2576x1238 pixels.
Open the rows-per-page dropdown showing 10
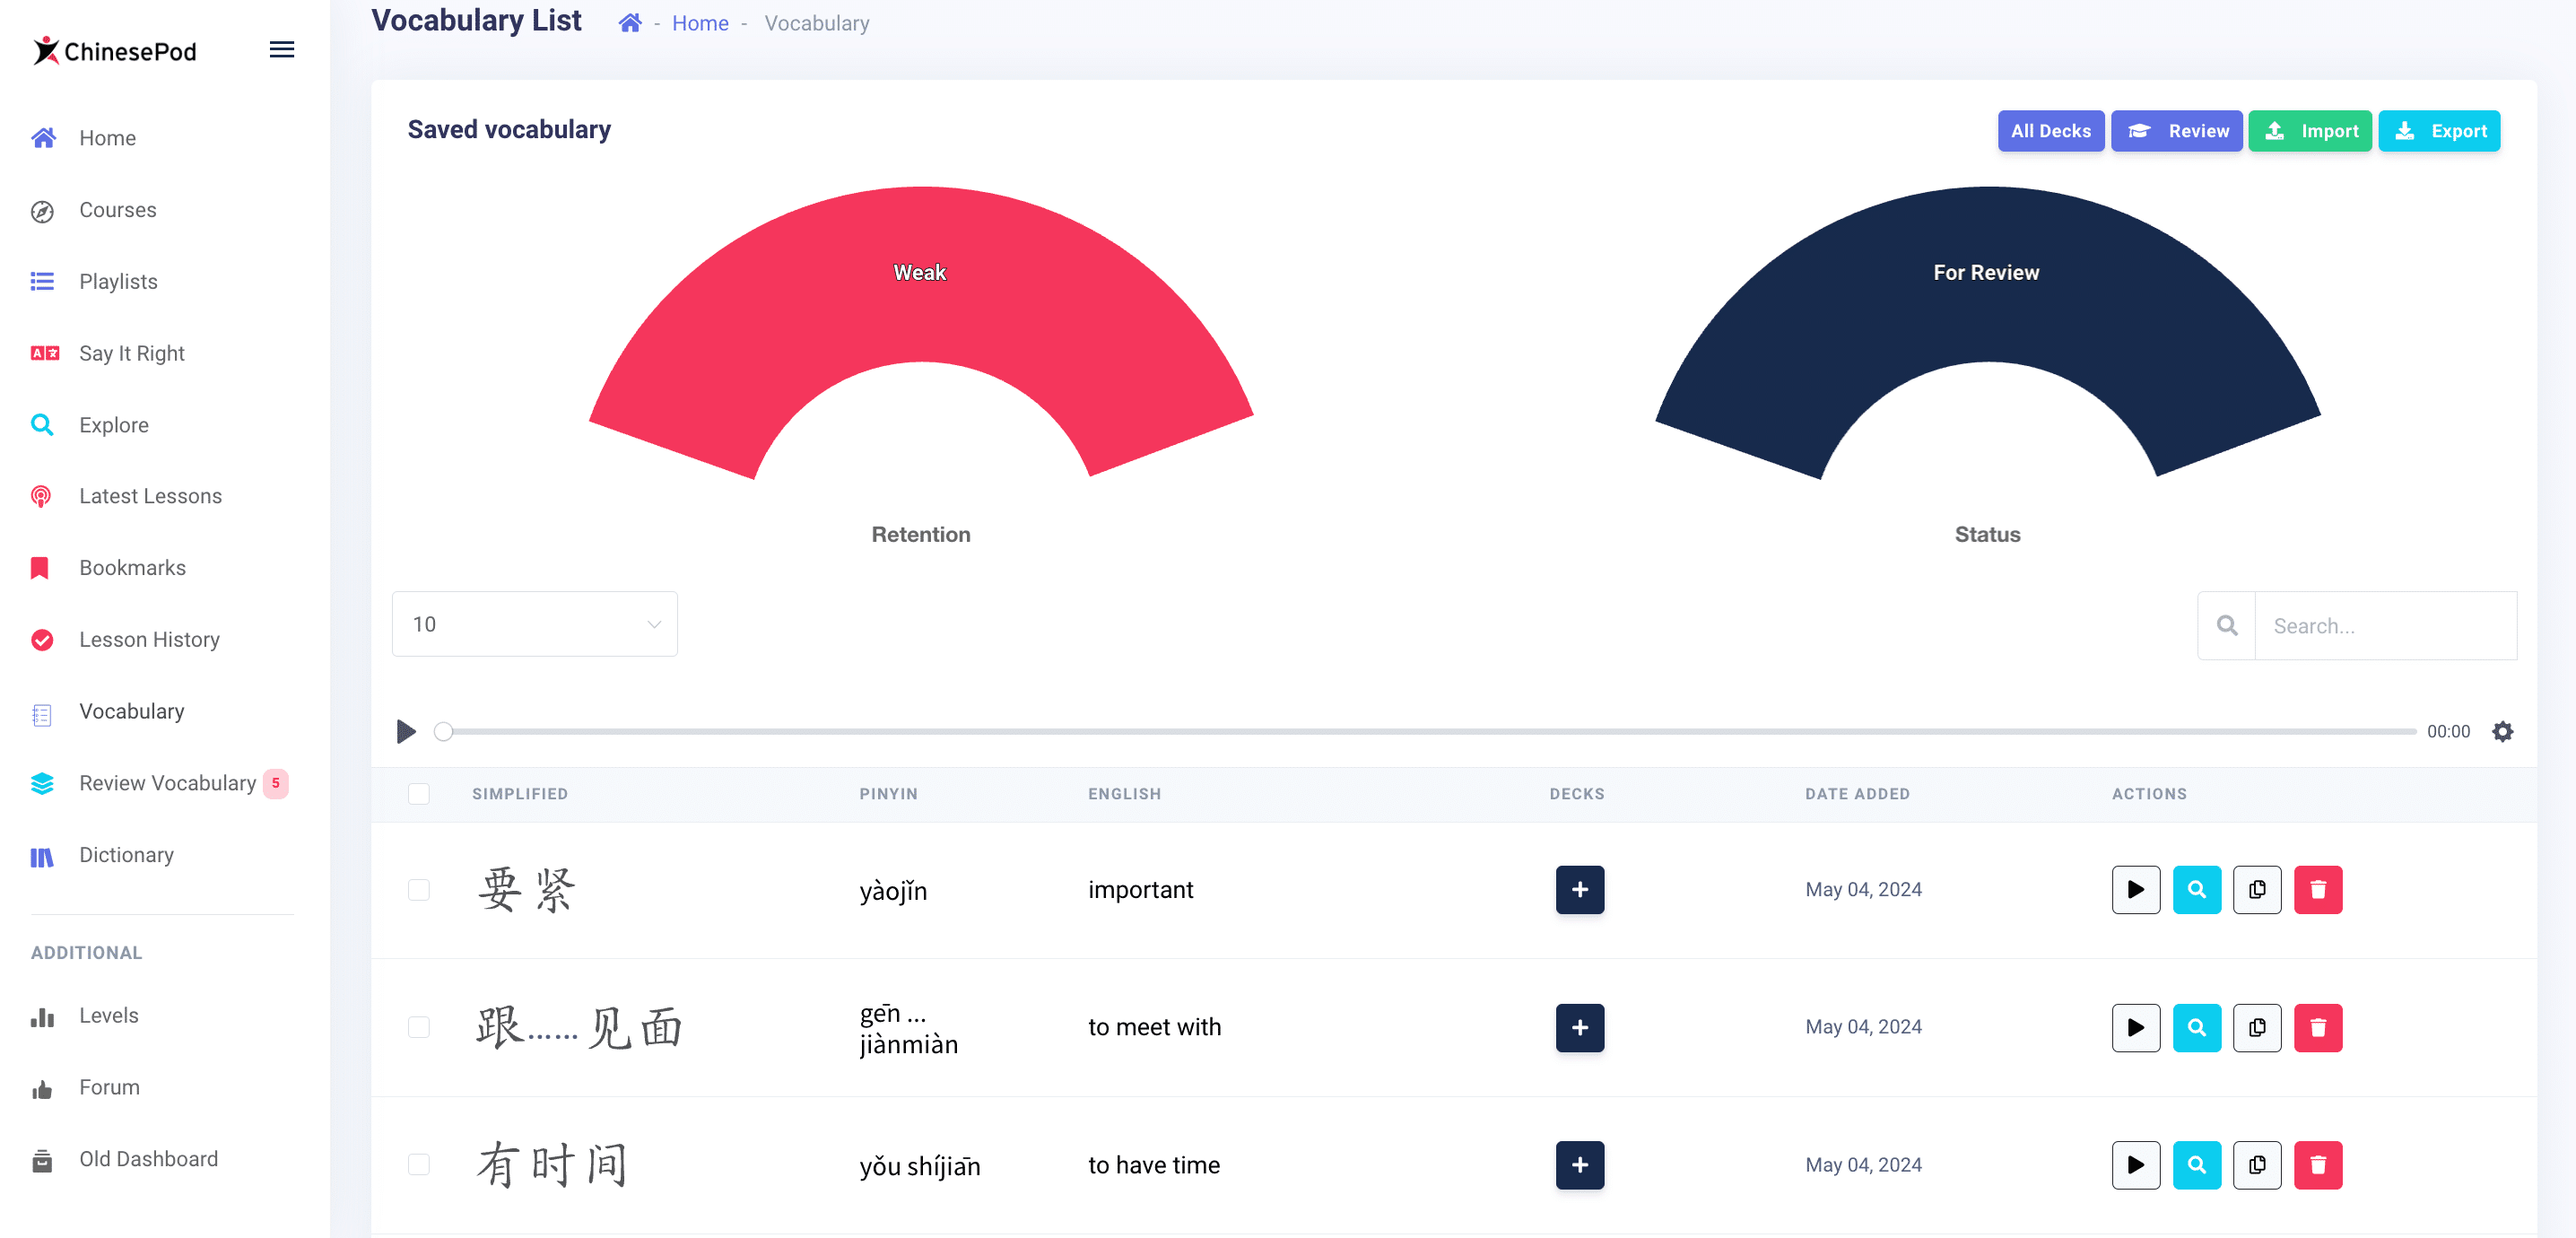point(535,624)
